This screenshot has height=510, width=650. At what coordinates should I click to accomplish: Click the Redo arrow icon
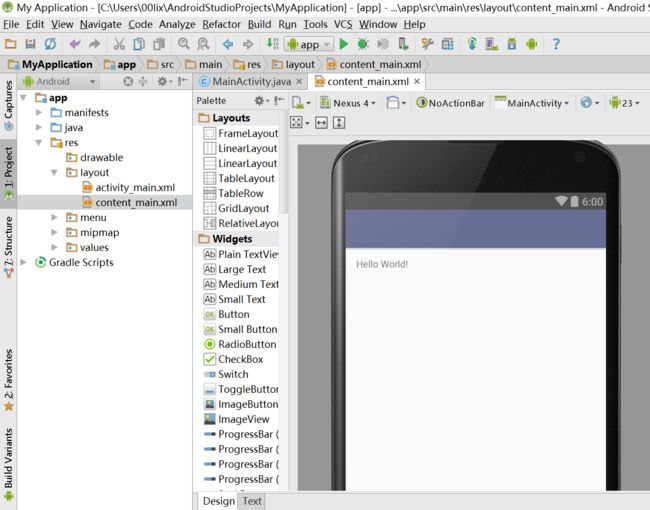[95, 44]
